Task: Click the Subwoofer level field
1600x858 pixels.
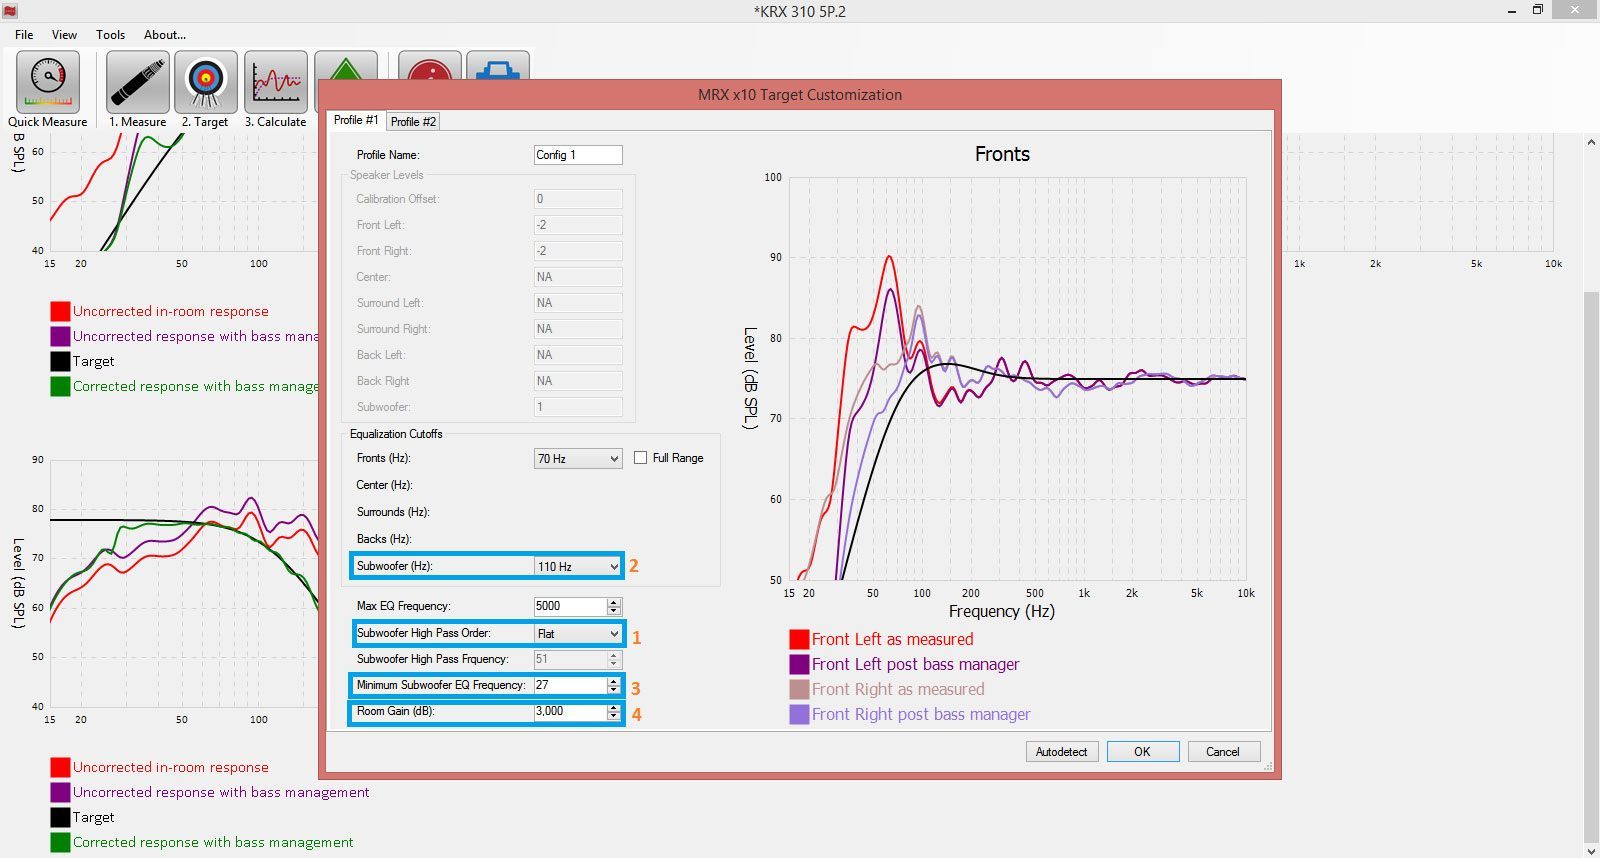Action: pyautogui.click(x=578, y=407)
